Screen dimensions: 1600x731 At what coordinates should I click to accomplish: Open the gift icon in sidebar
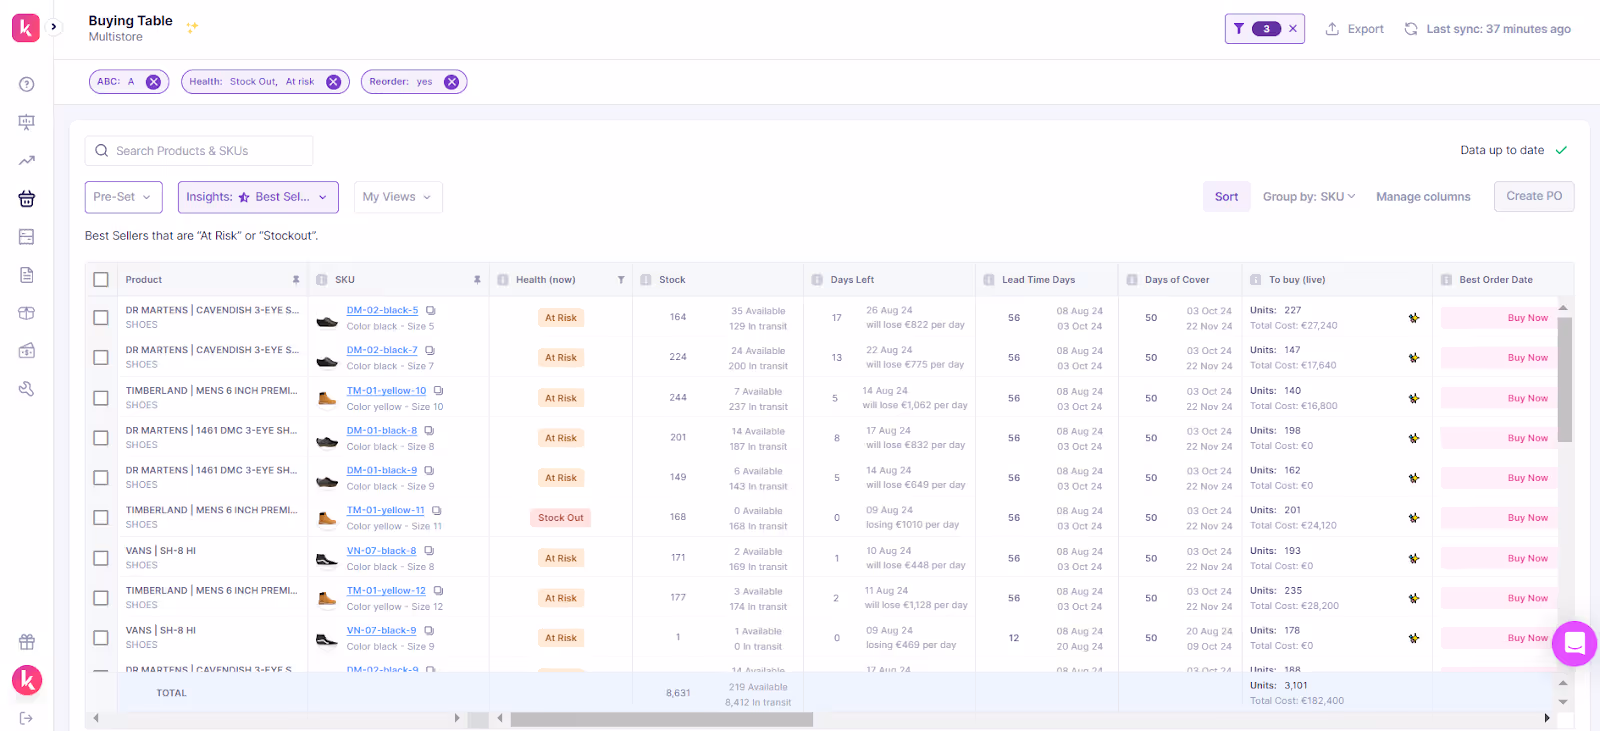[27, 642]
